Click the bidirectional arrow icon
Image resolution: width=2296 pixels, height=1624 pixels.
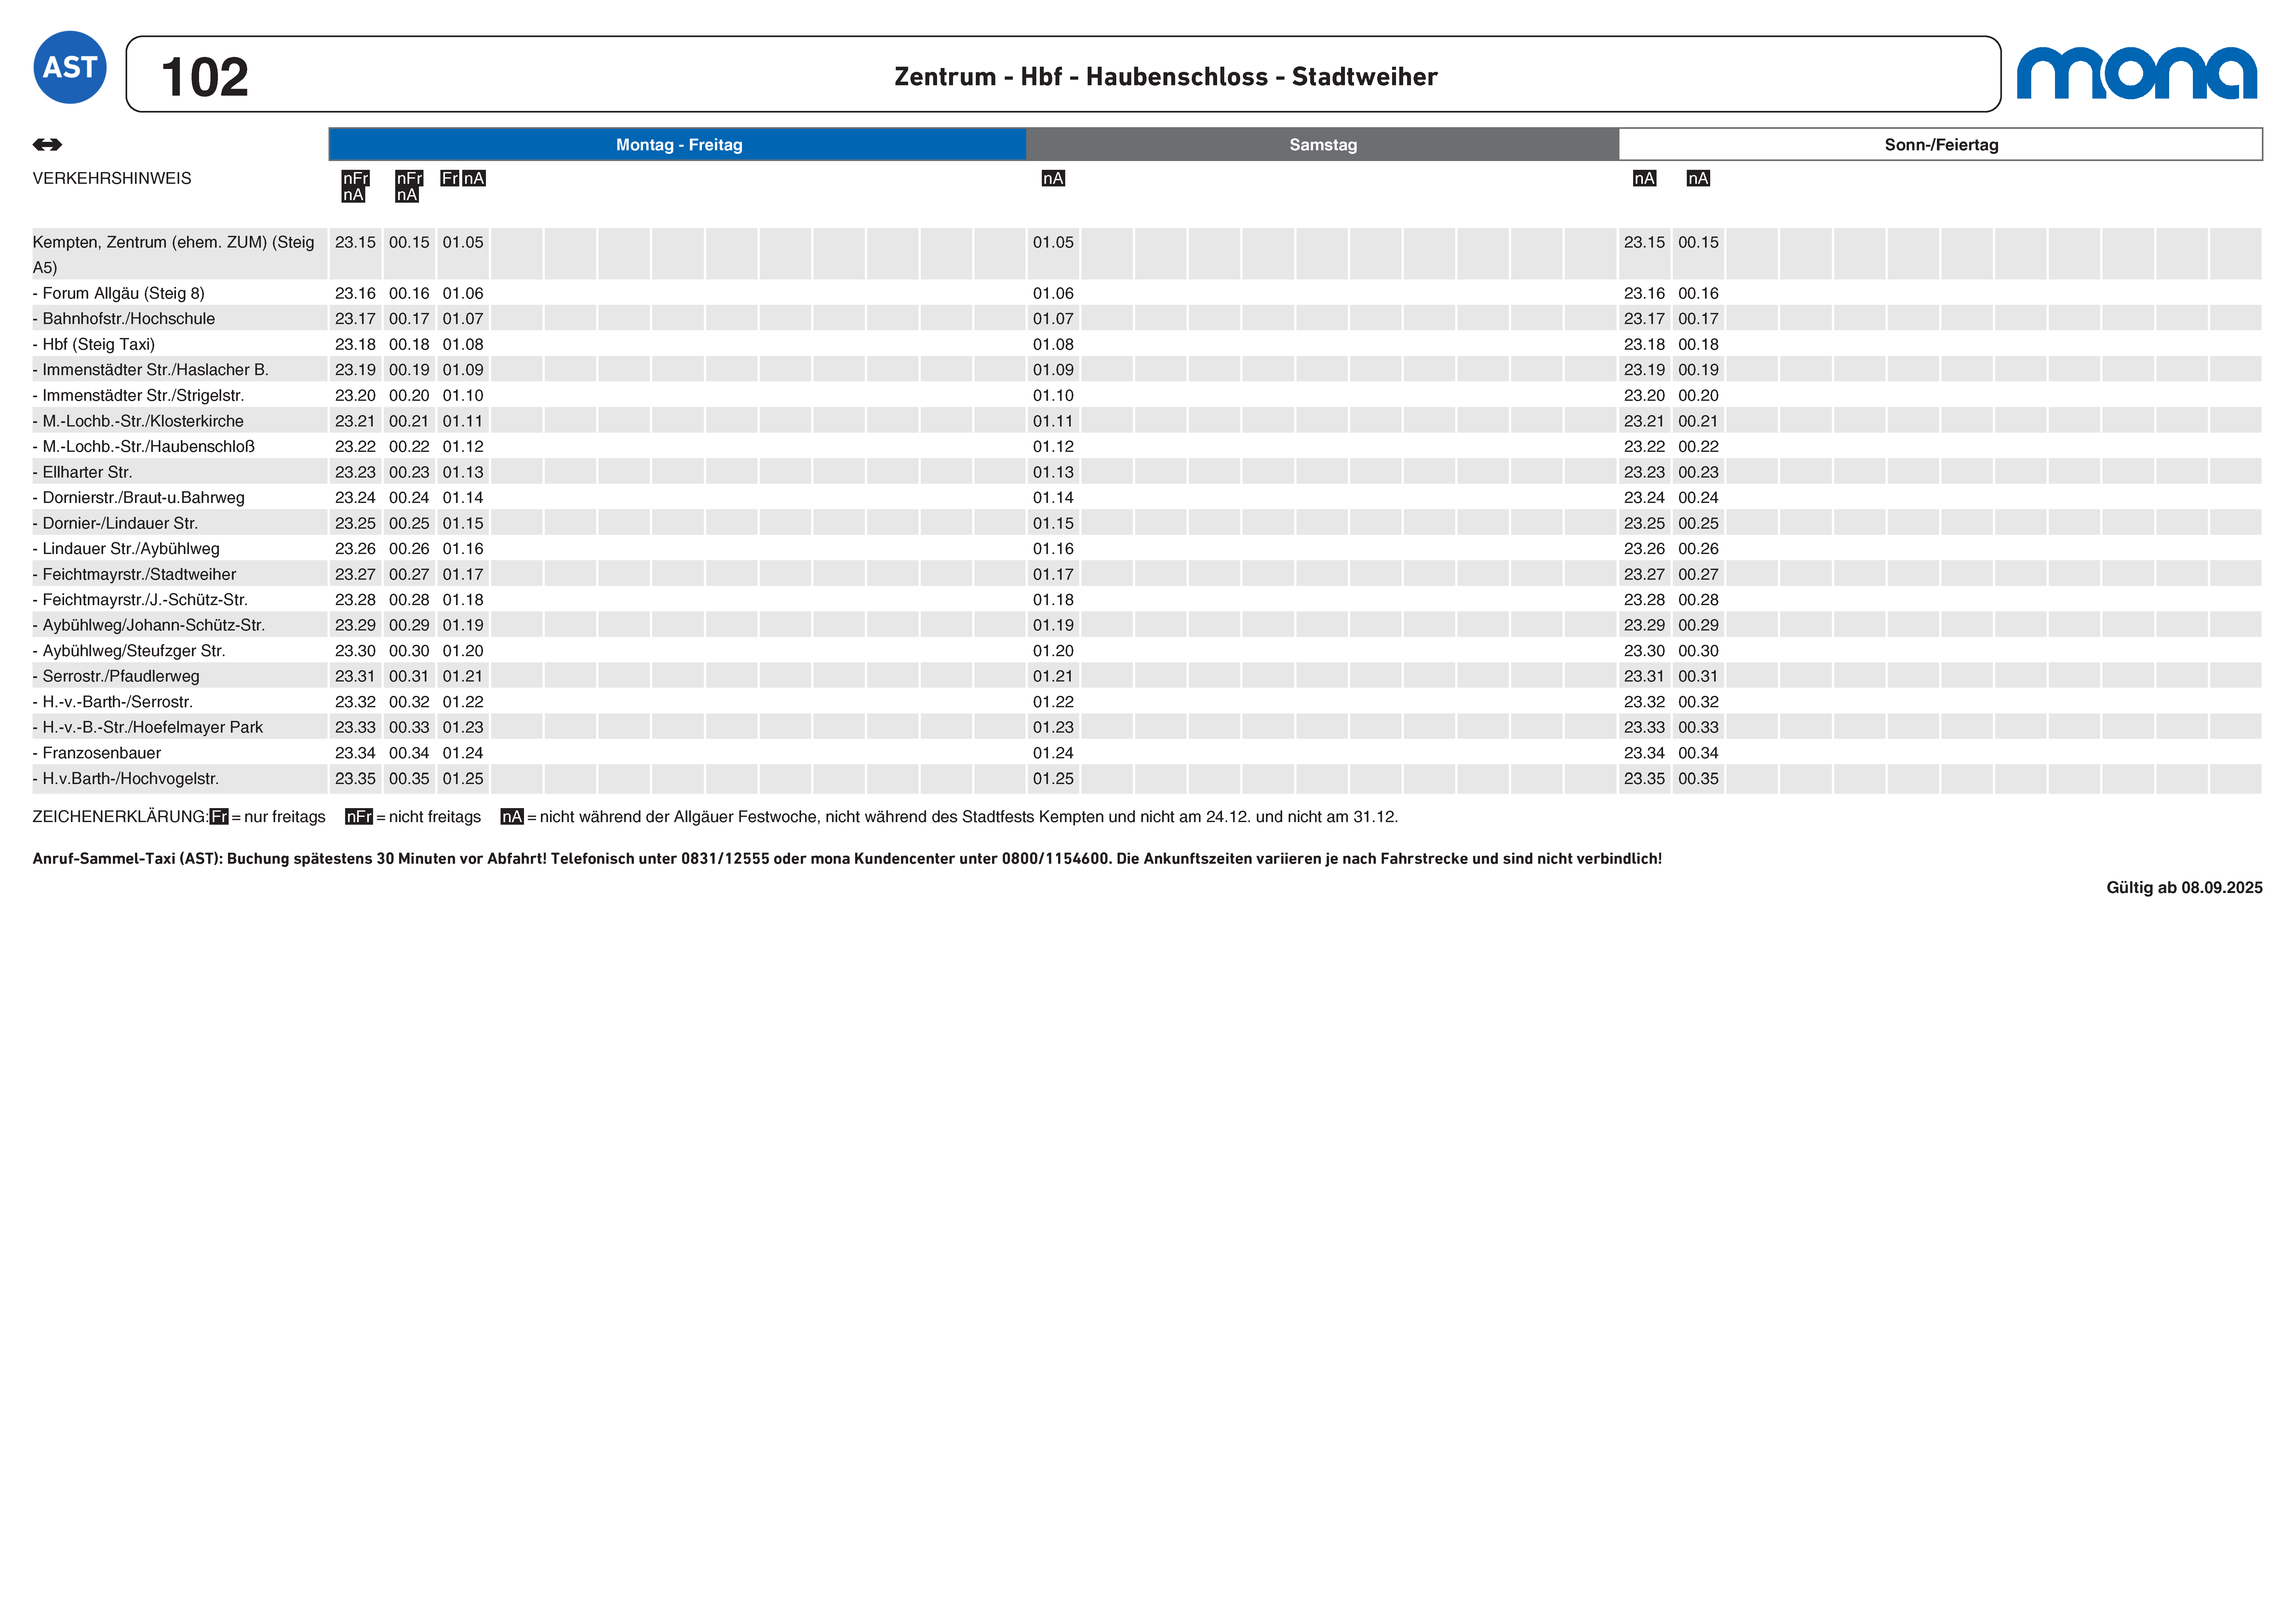(x=47, y=145)
